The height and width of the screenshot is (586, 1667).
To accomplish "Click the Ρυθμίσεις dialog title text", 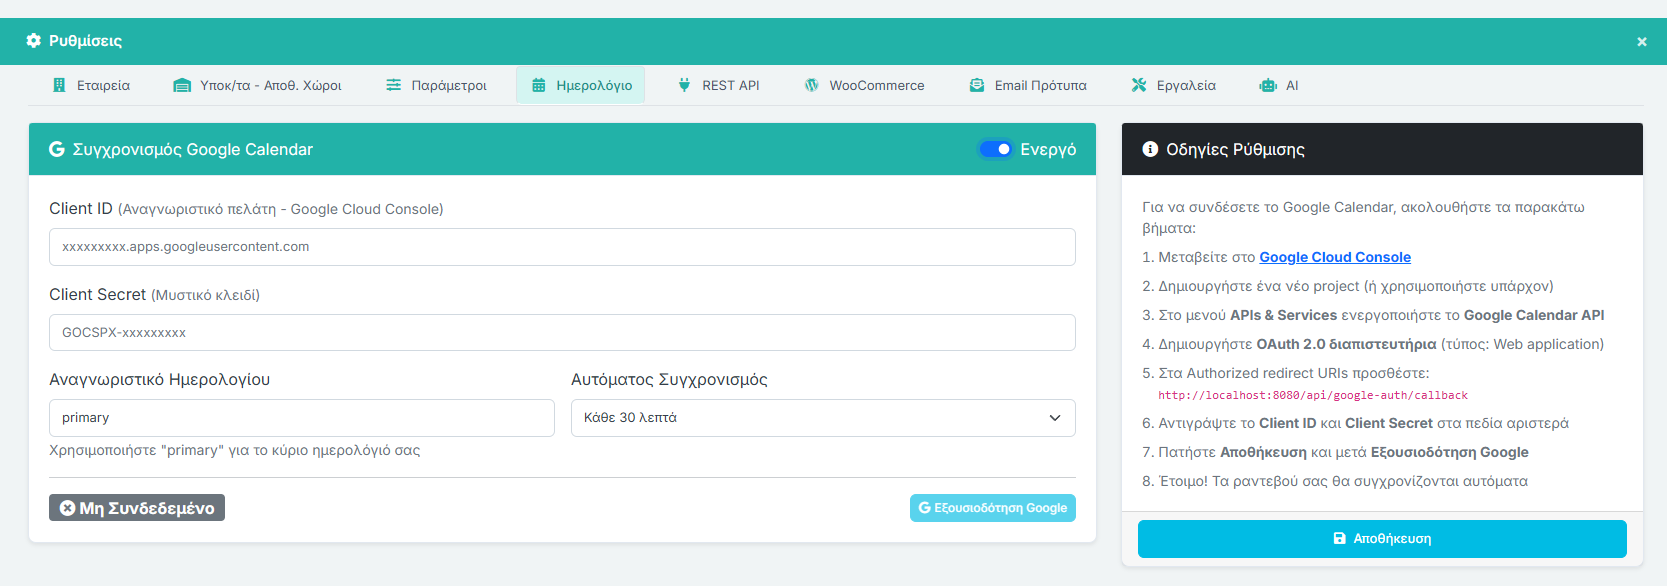I will point(85,41).
